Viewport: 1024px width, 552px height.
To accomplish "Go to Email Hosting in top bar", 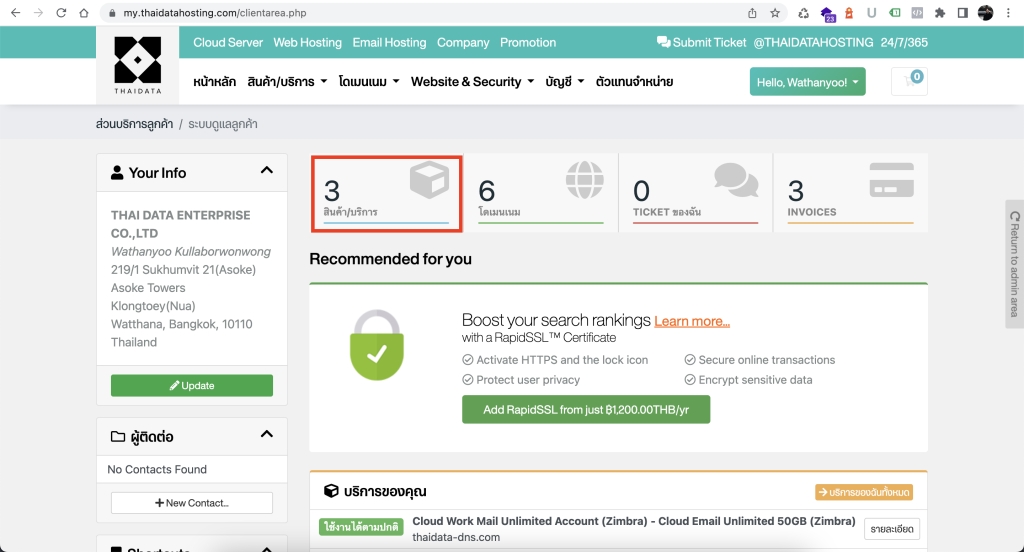I will coord(389,43).
